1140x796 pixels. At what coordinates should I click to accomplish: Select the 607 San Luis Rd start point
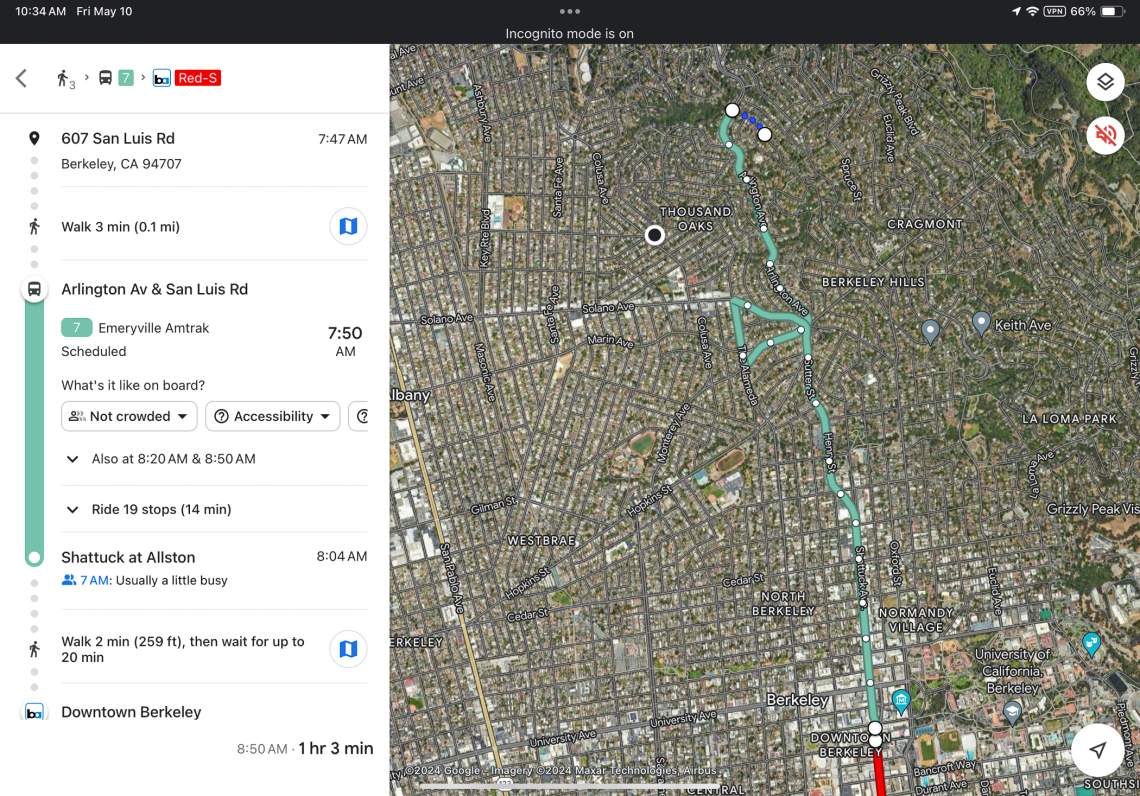click(x=118, y=138)
